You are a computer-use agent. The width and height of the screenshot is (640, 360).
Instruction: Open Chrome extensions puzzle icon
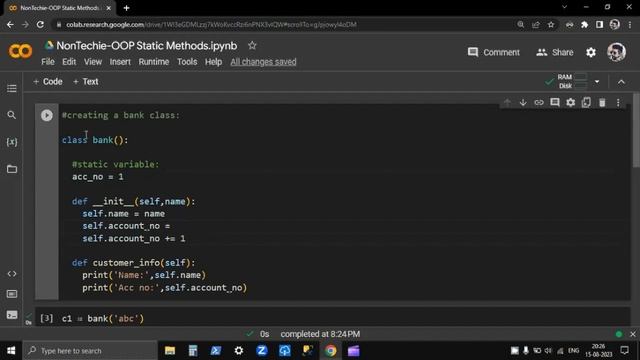pos(584,24)
